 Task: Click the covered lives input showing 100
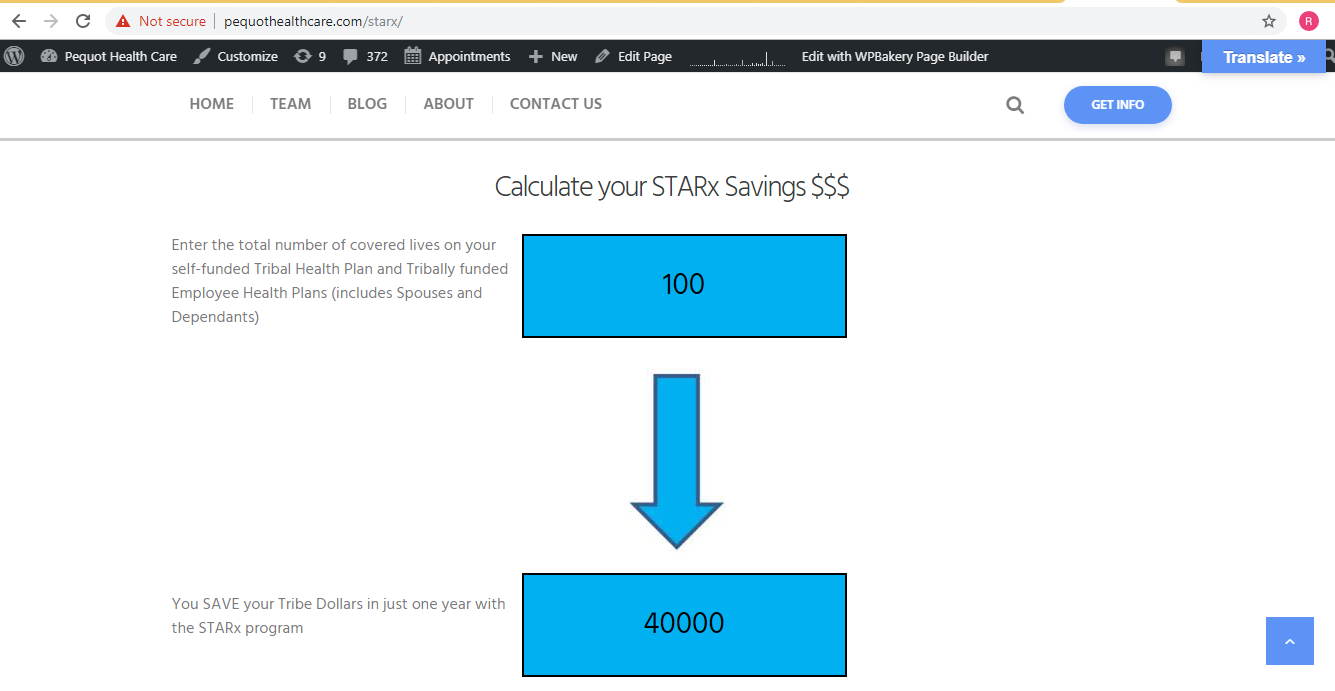click(684, 286)
